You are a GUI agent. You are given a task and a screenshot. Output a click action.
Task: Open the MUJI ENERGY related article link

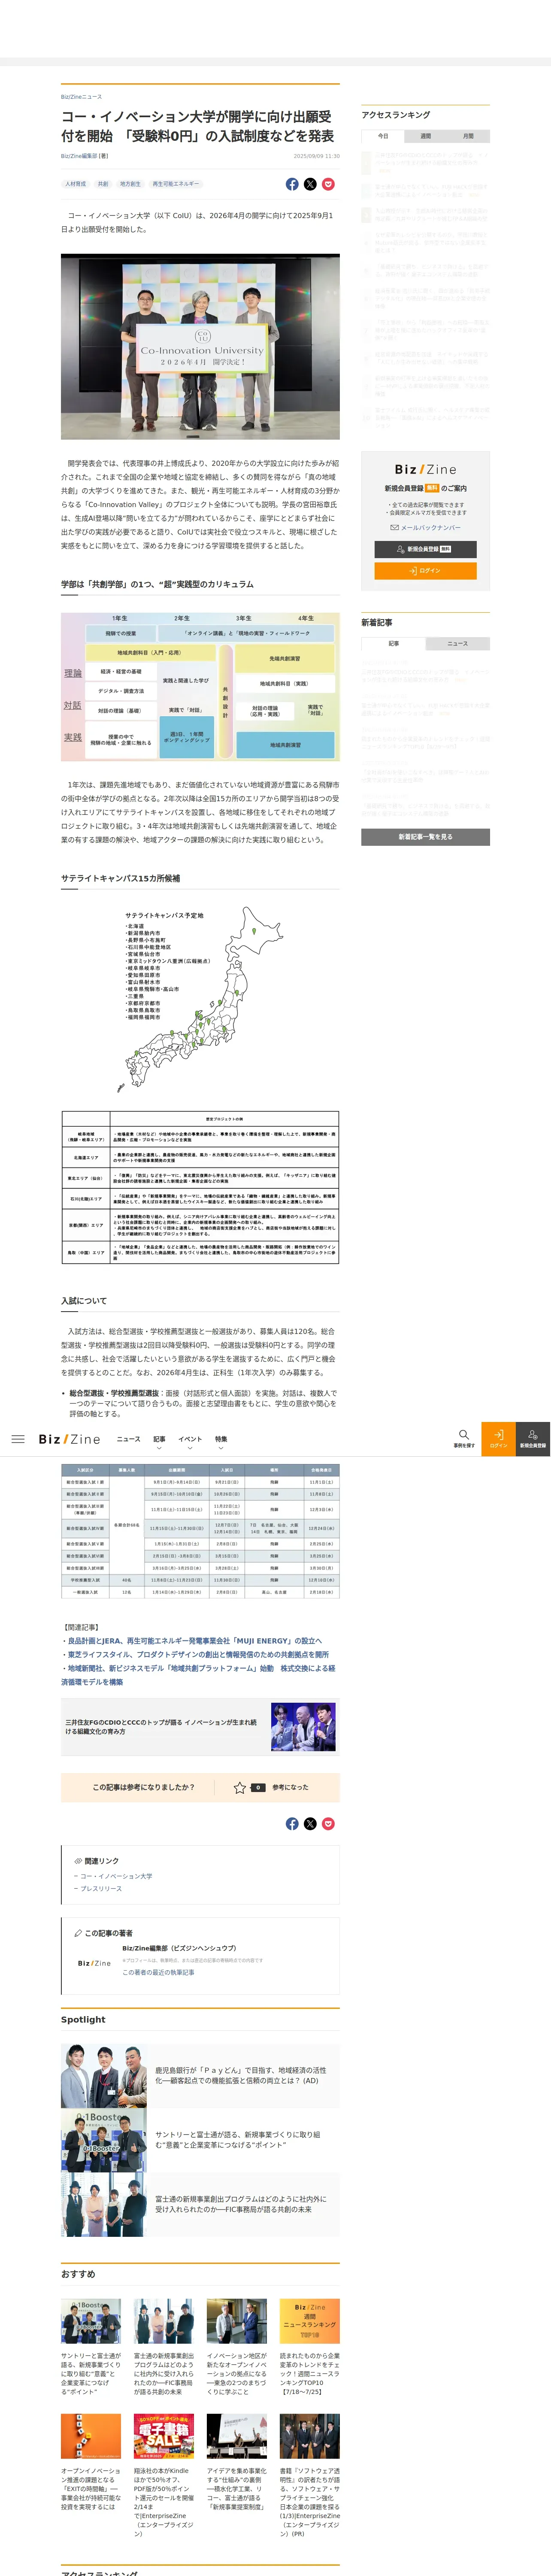coord(194,1641)
